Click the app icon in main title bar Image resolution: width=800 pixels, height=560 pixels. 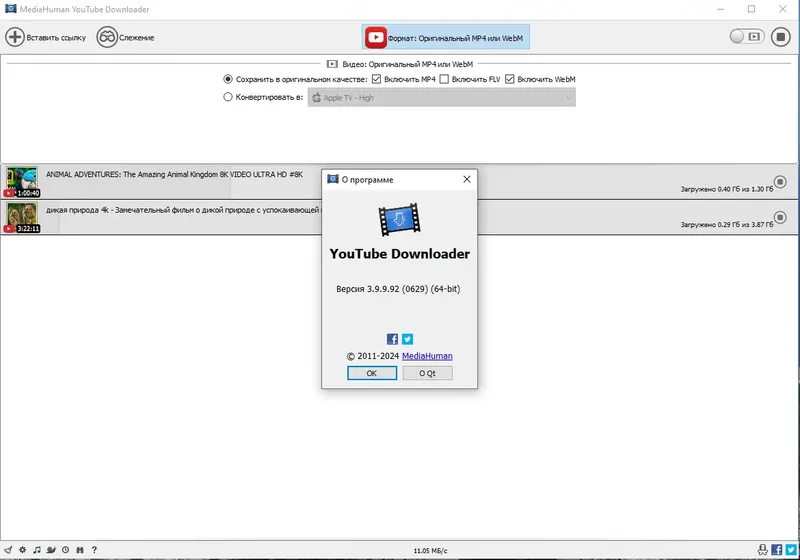pos(10,9)
